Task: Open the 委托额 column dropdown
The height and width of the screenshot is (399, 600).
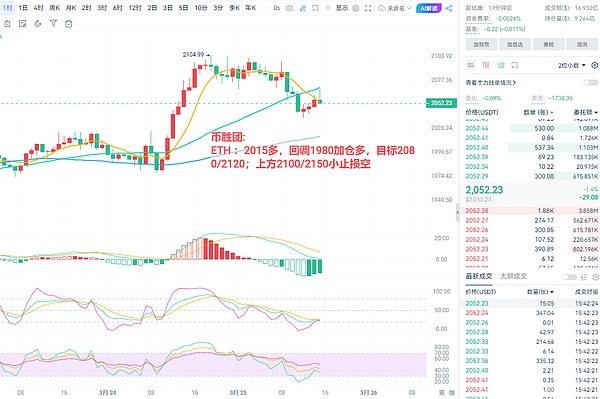Action: point(585,112)
